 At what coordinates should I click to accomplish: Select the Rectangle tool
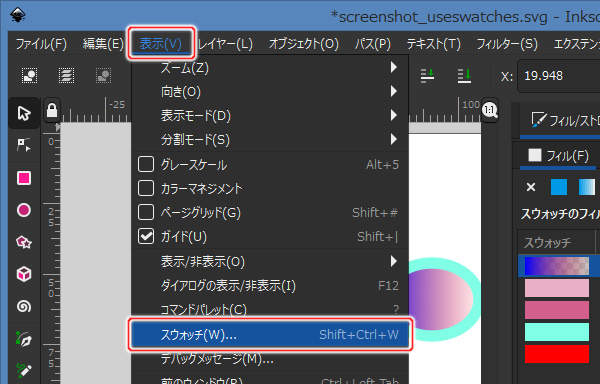[x=24, y=178]
